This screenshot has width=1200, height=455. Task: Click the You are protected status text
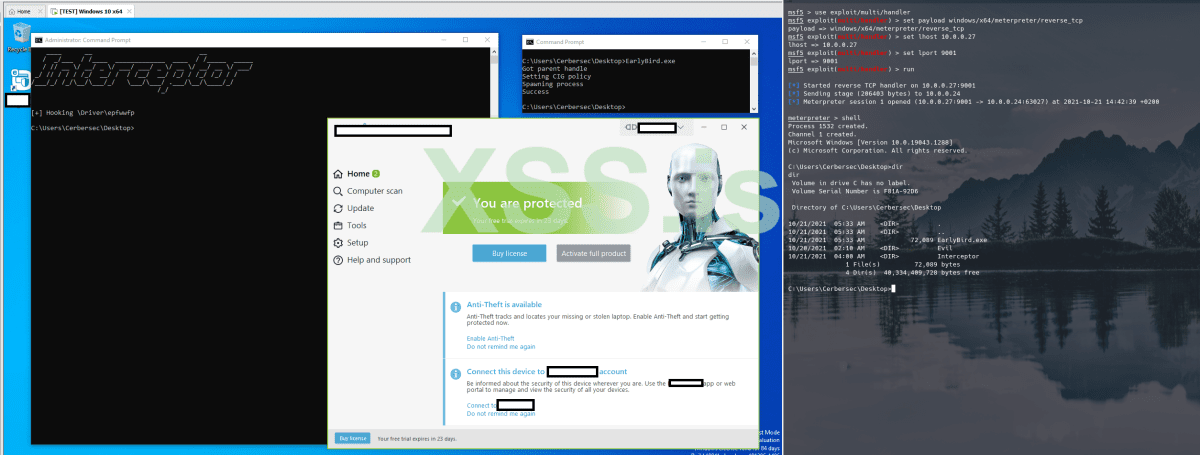tap(527, 203)
